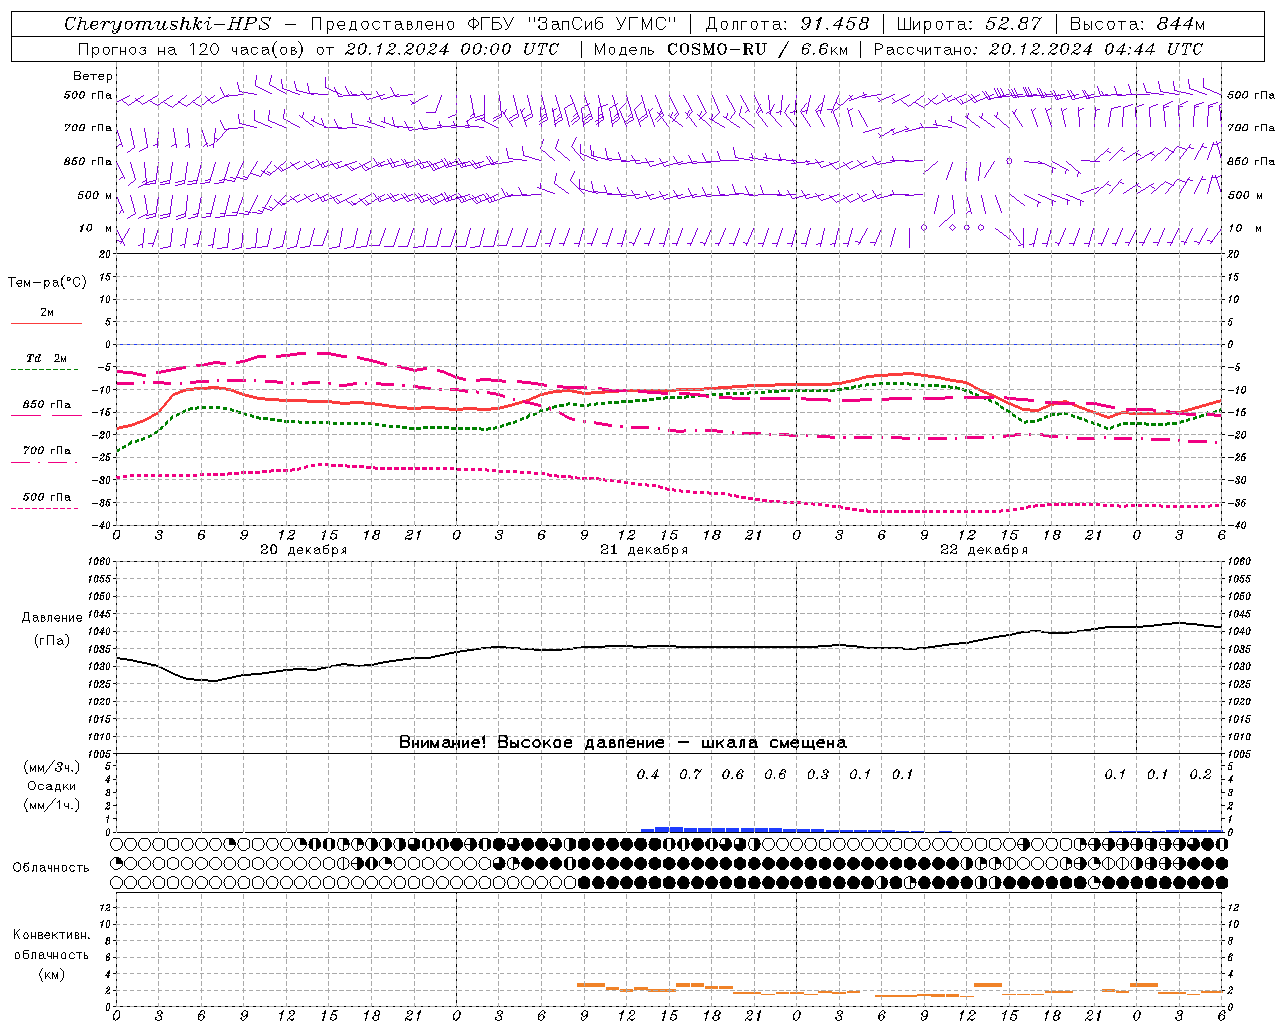Click the station title Cheryomushki-HPS
The height and width of the screenshot is (1024, 1280).
click(167, 24)
